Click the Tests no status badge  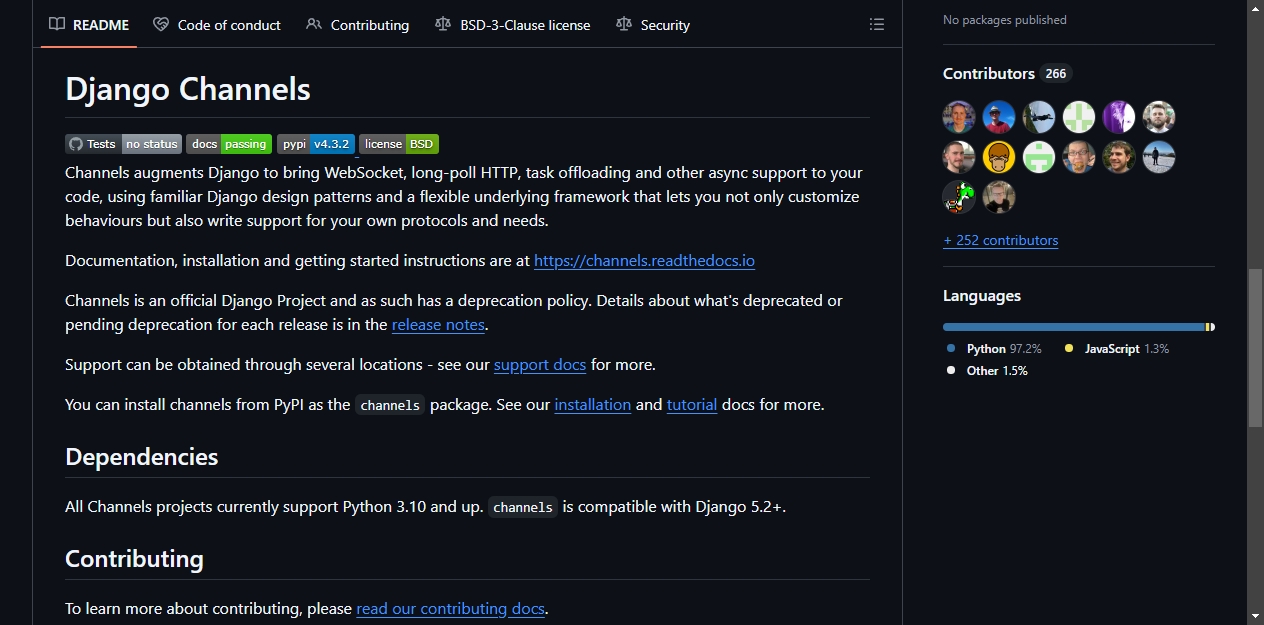pos(123,144)
